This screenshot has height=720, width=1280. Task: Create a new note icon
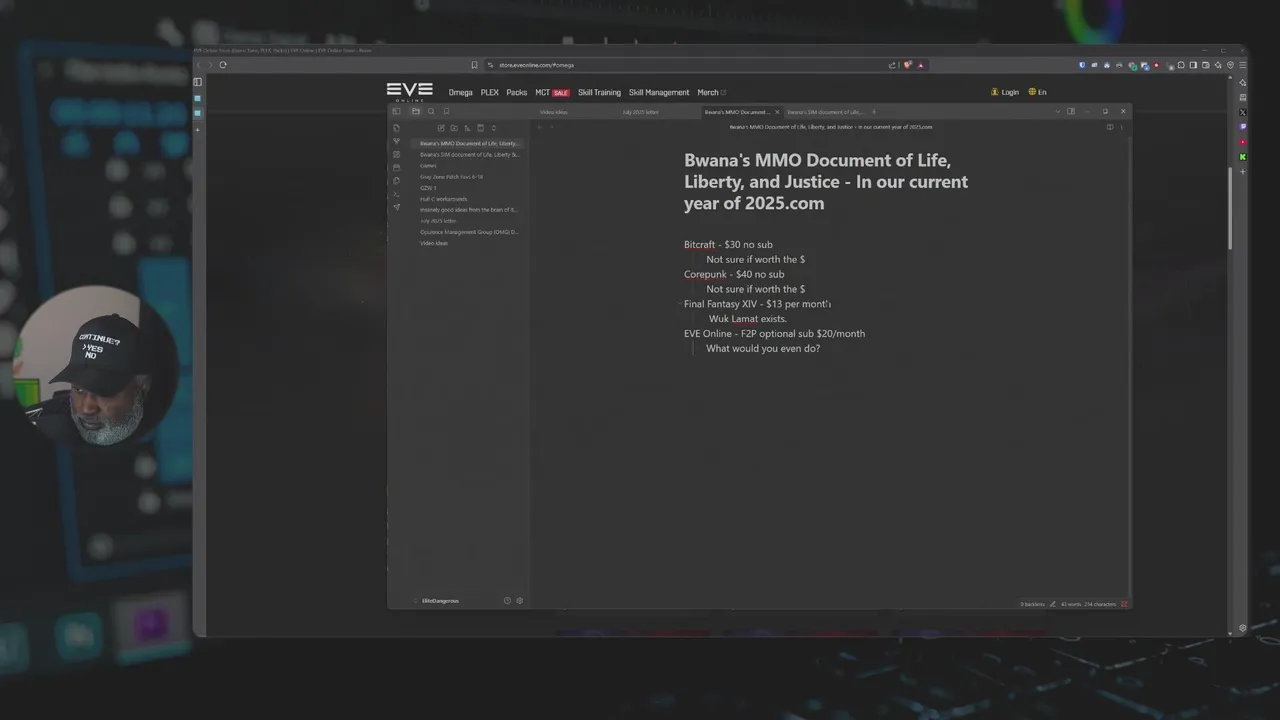441,128
